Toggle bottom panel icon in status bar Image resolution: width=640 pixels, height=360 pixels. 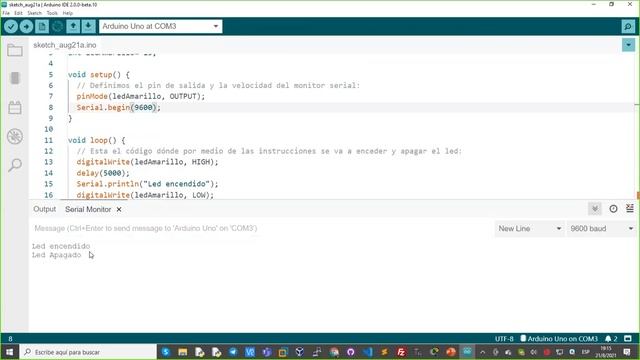coord(628,338)
